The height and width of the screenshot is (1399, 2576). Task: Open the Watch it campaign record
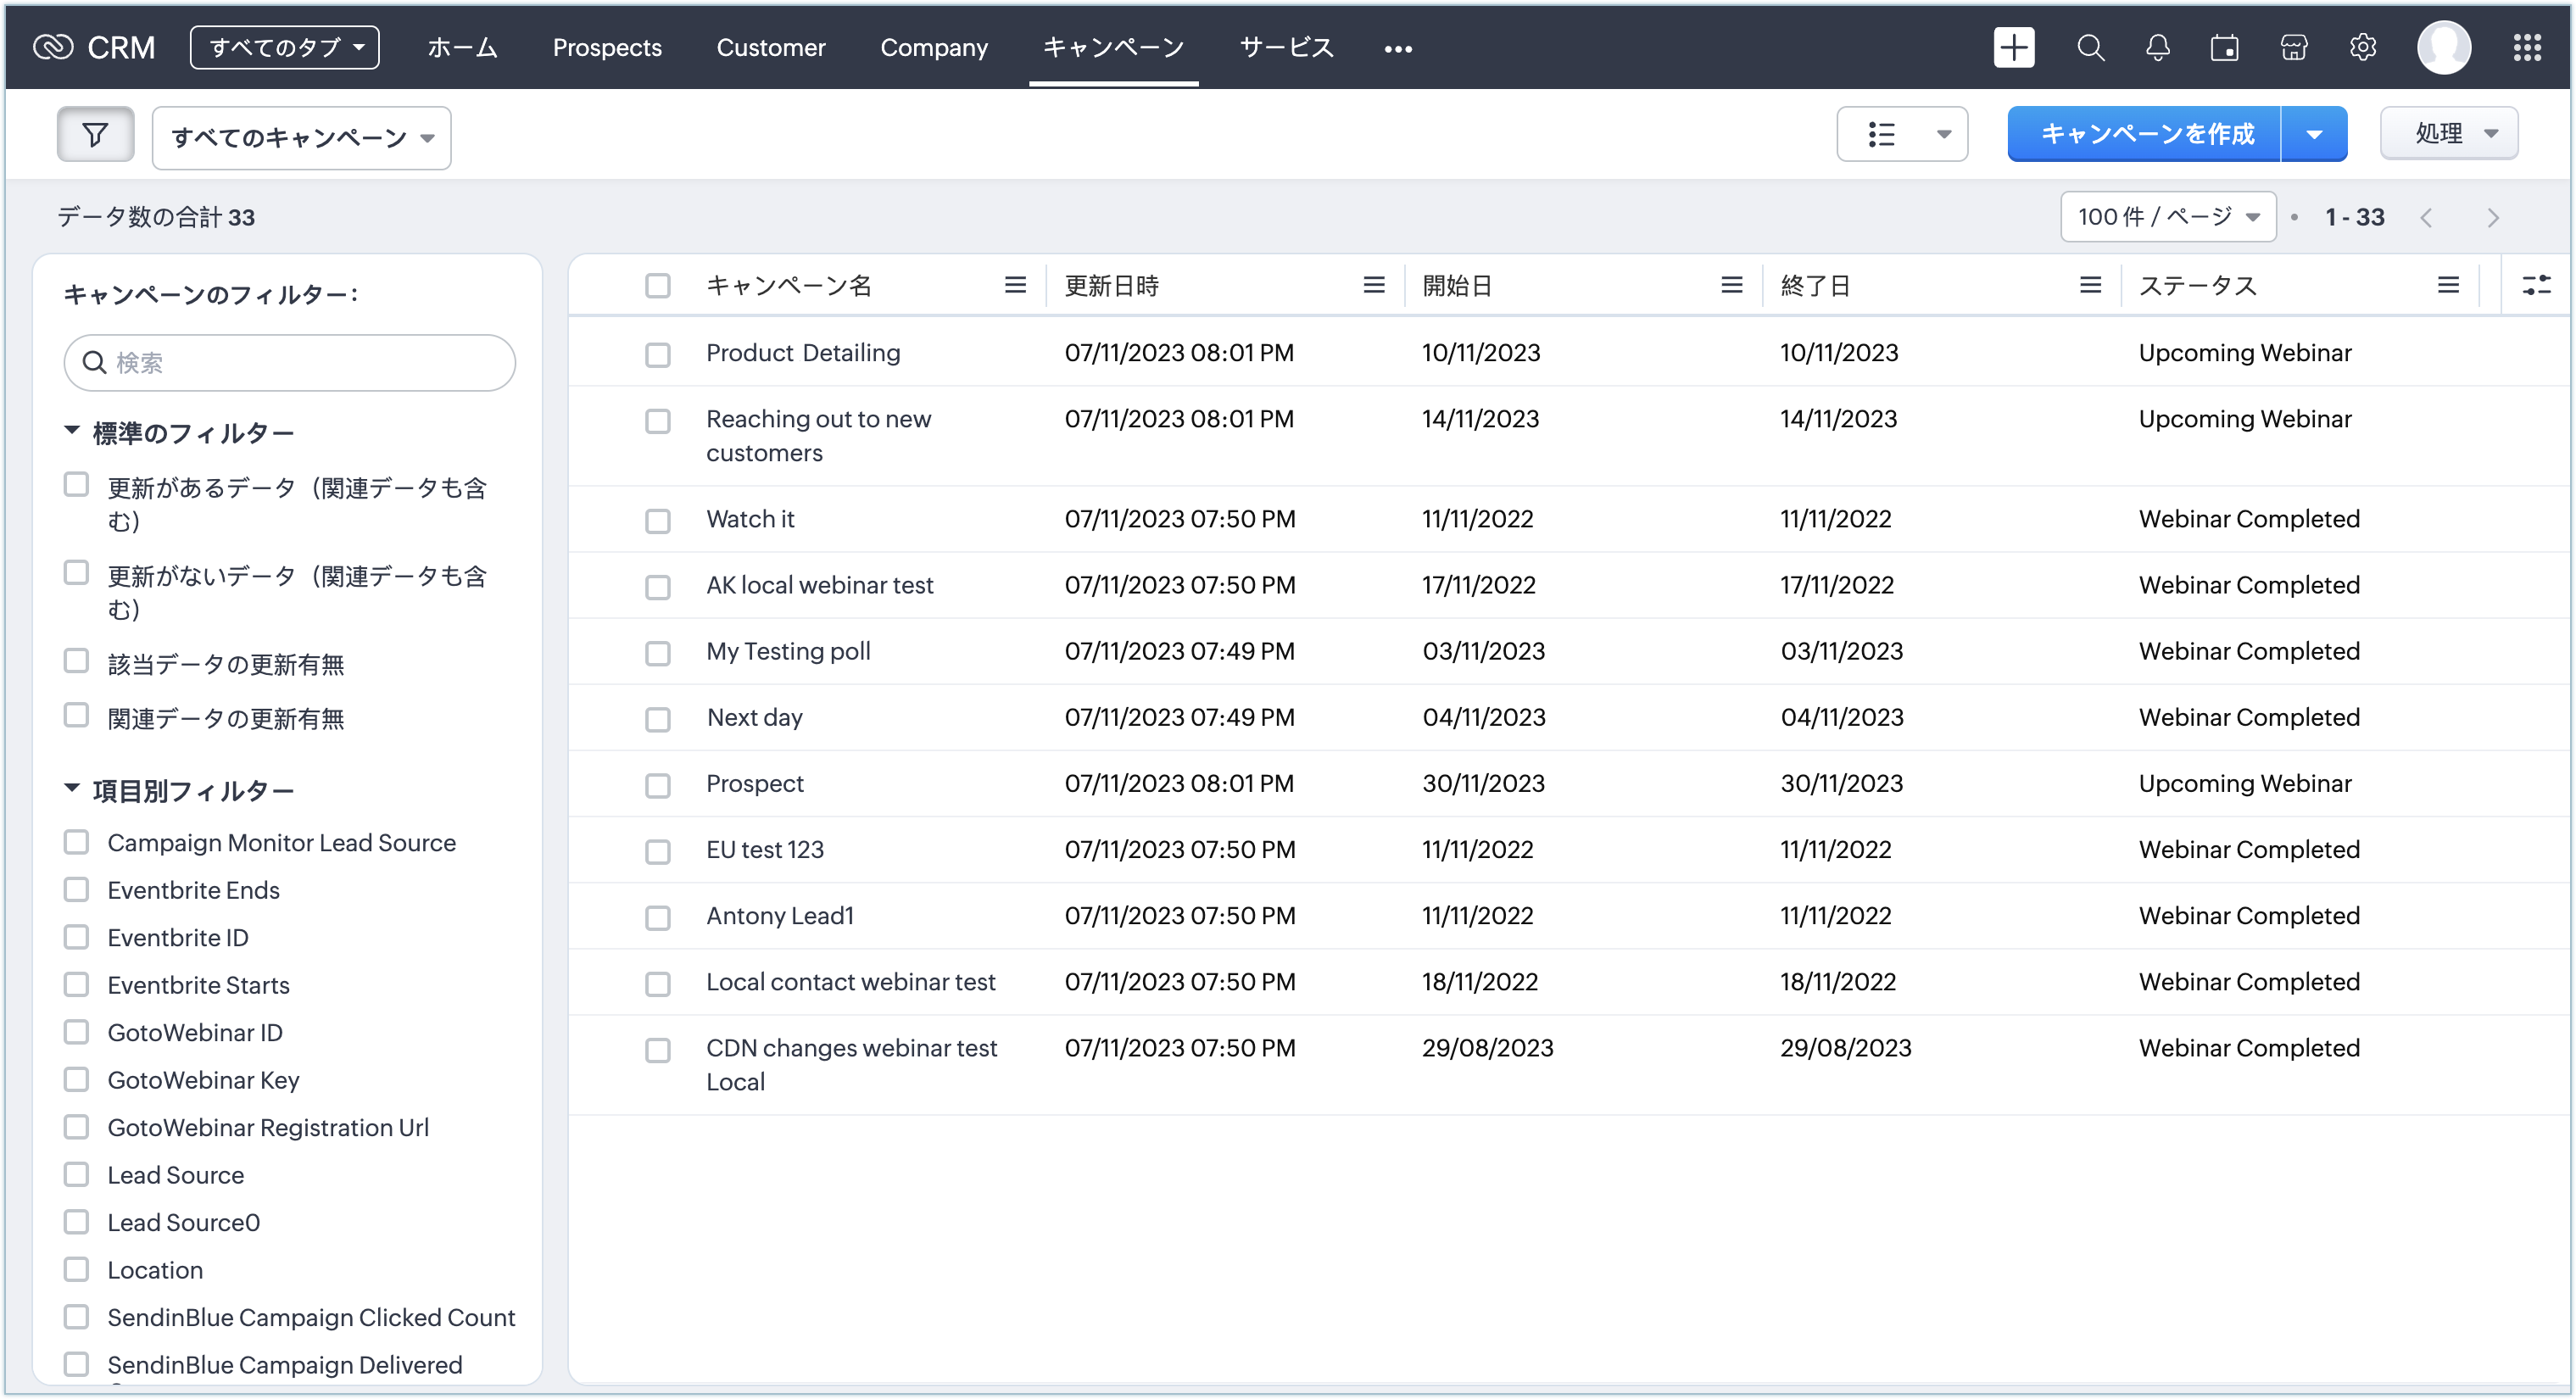point(749,519)
